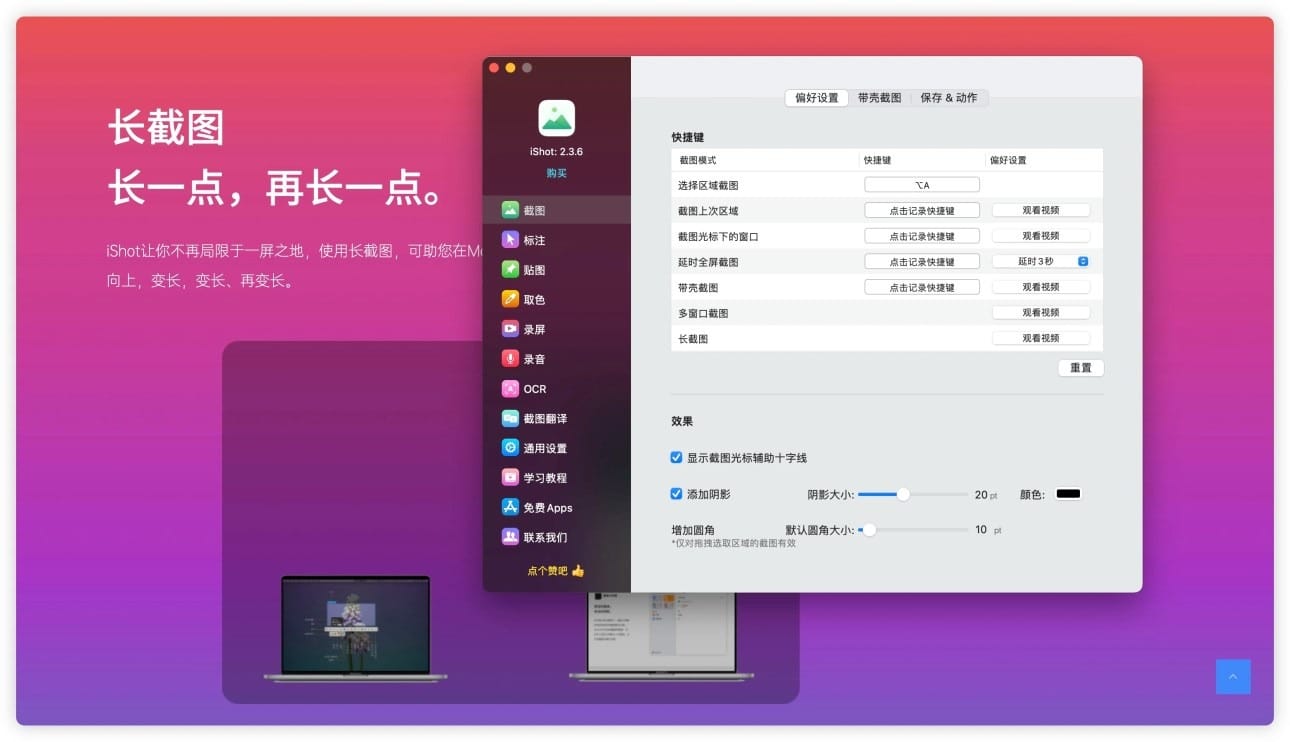The width and height of the screenshot is (1290, 742).
Task: Disable the 添加阴影 shadow checkbox
Action: 677,494
